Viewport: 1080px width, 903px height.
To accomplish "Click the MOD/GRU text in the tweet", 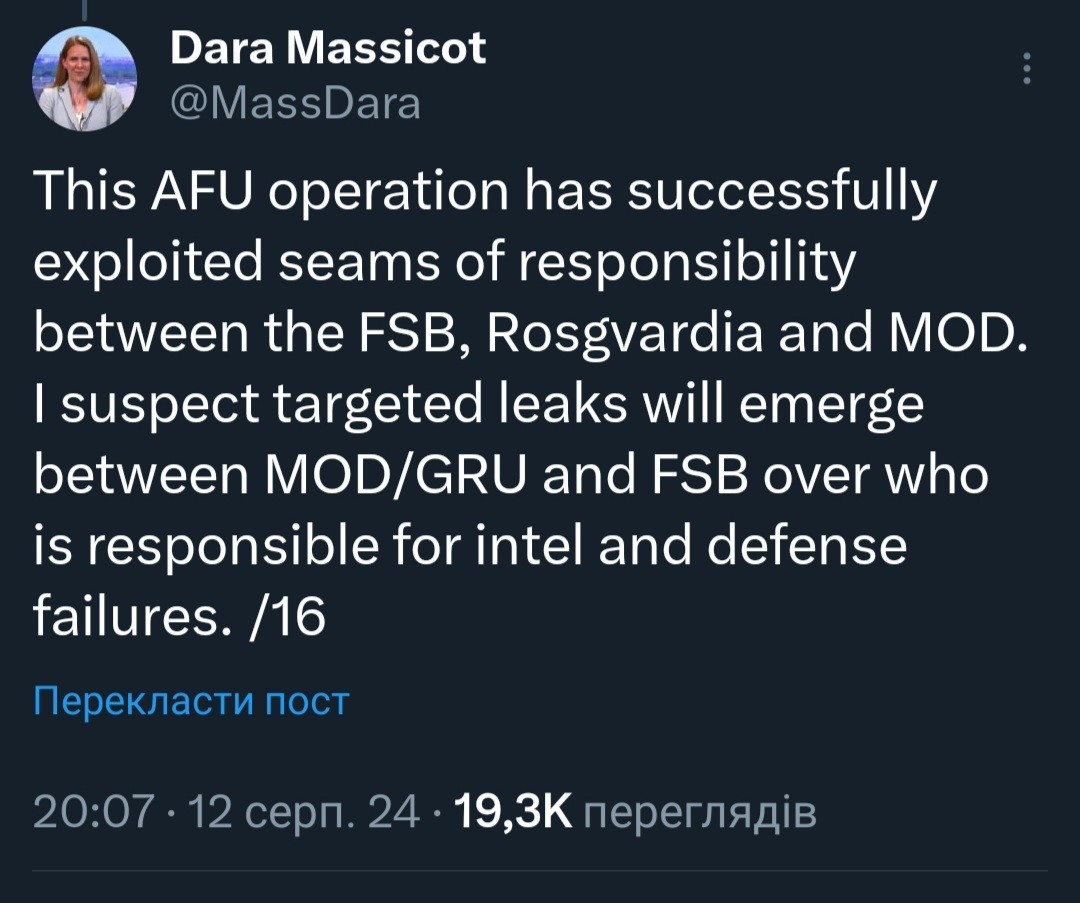I will (x=397, y=475).
